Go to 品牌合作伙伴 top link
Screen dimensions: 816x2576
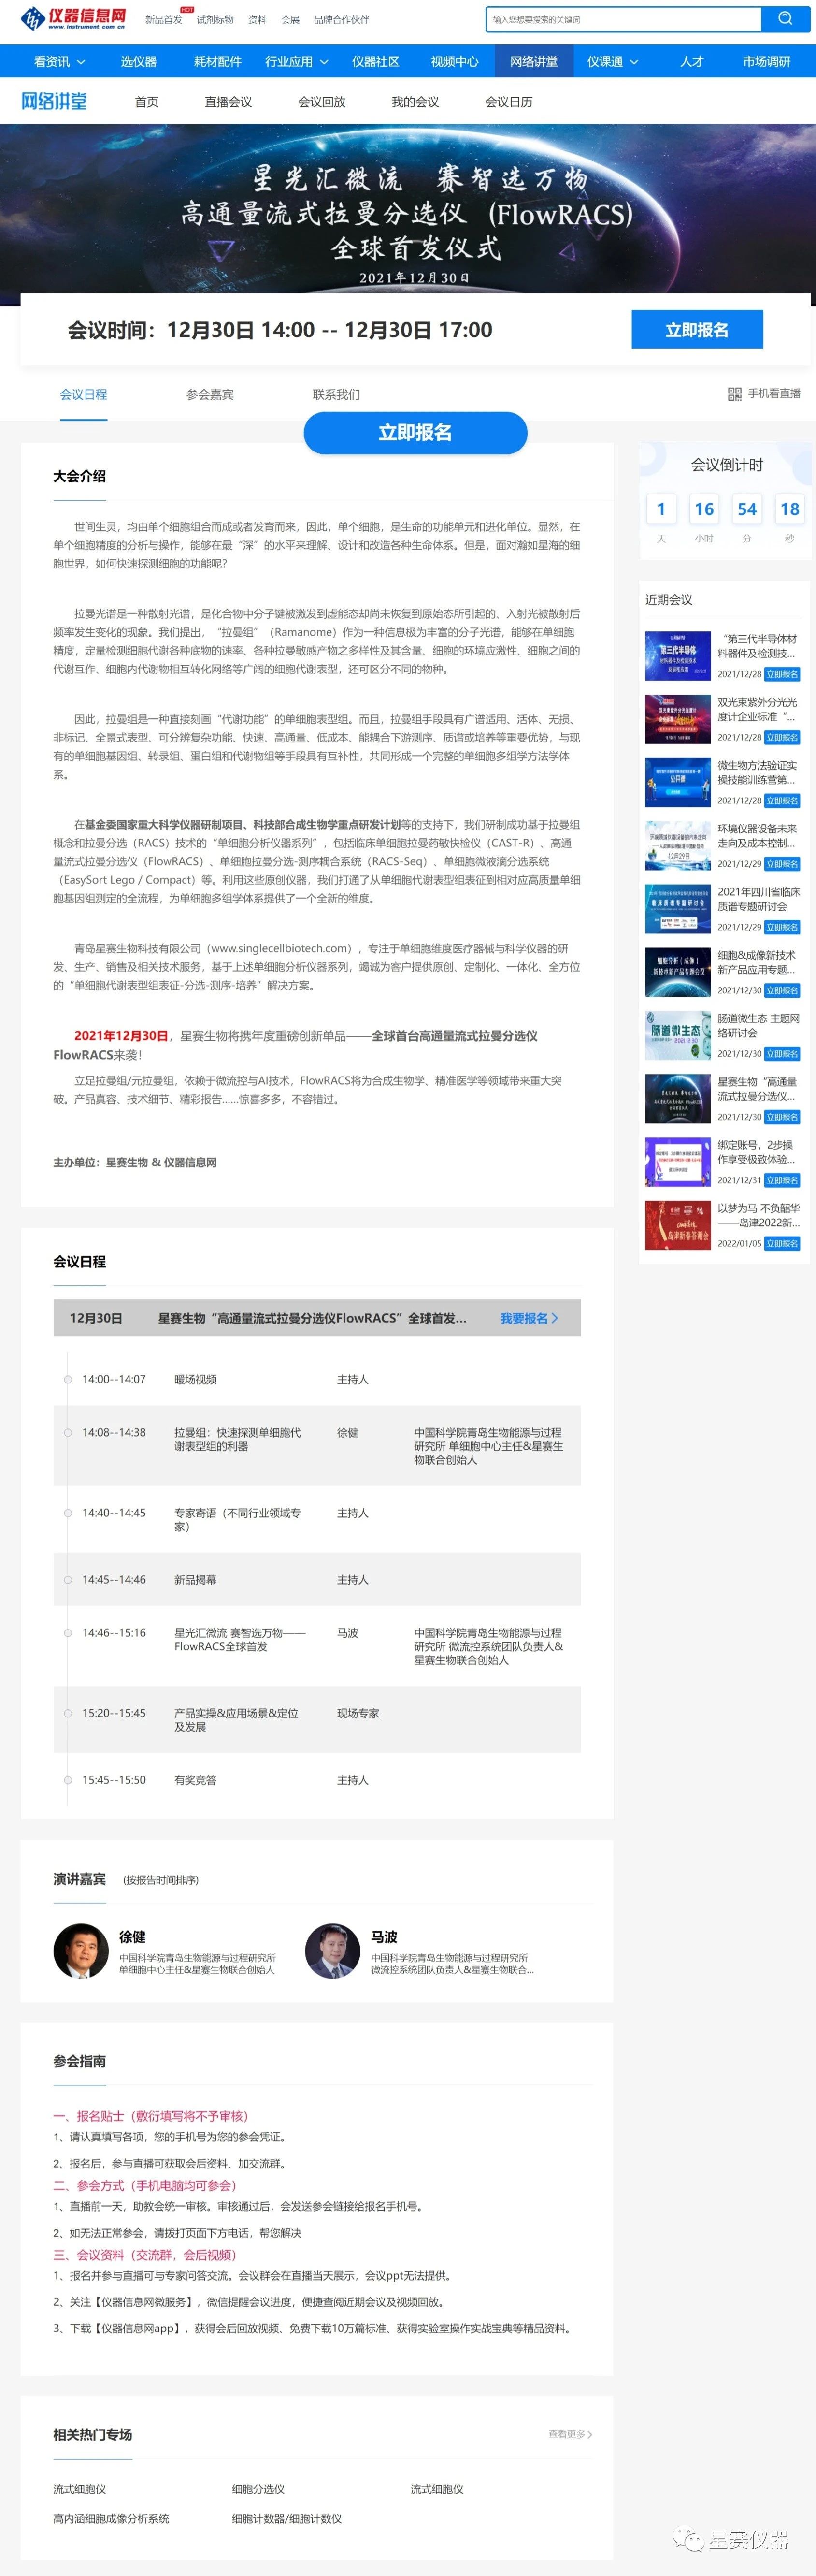tap(342, 20)
